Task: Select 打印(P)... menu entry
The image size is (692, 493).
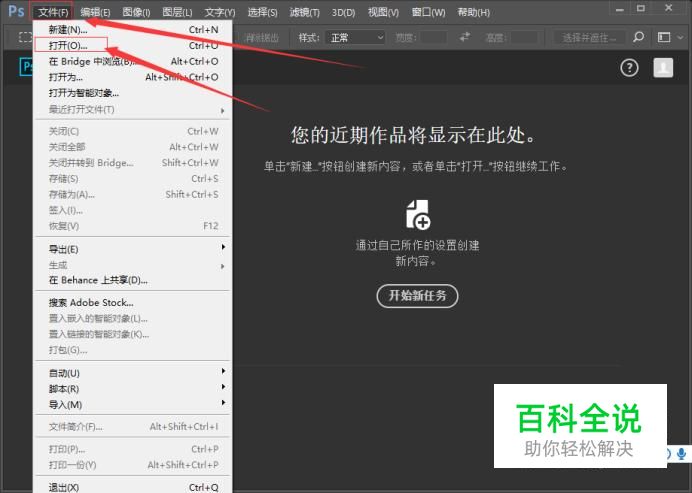Action: coord(133,449)
